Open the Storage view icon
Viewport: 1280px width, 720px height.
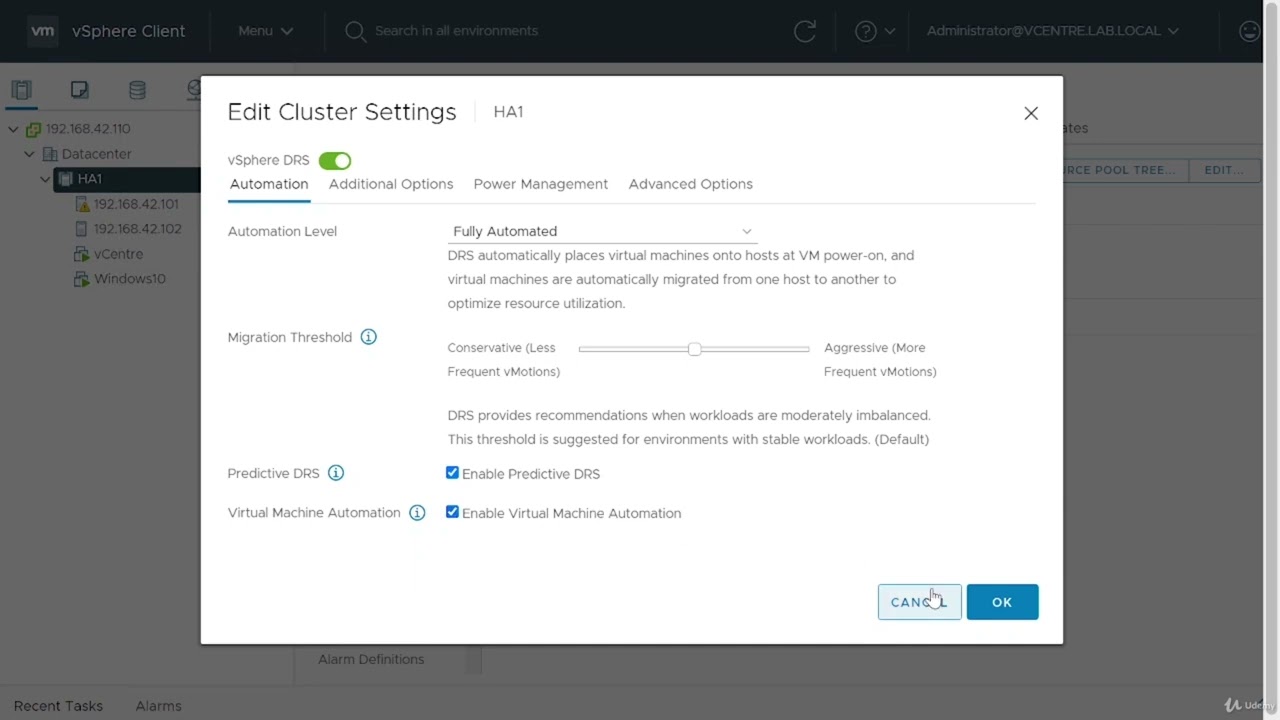(137, 90)
